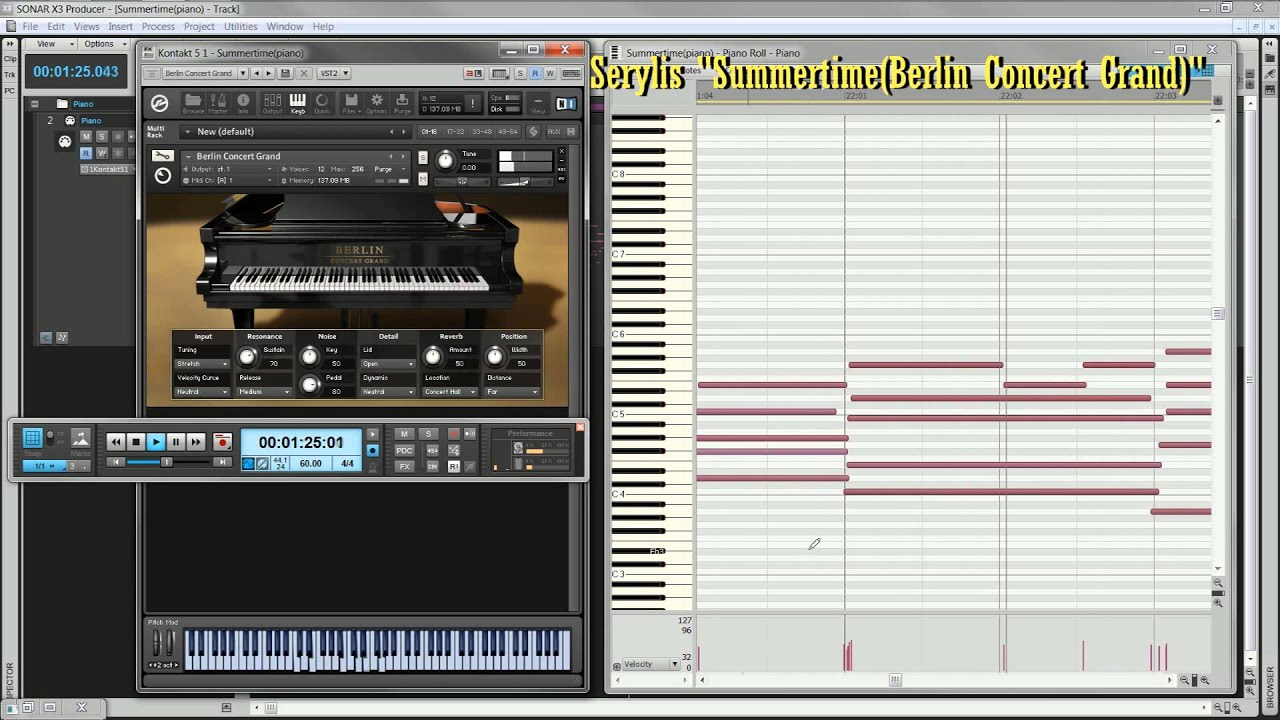Open Kontakt Output mixer
The width and height of the screenshot is (1280, 720).
tap(272, 102)
